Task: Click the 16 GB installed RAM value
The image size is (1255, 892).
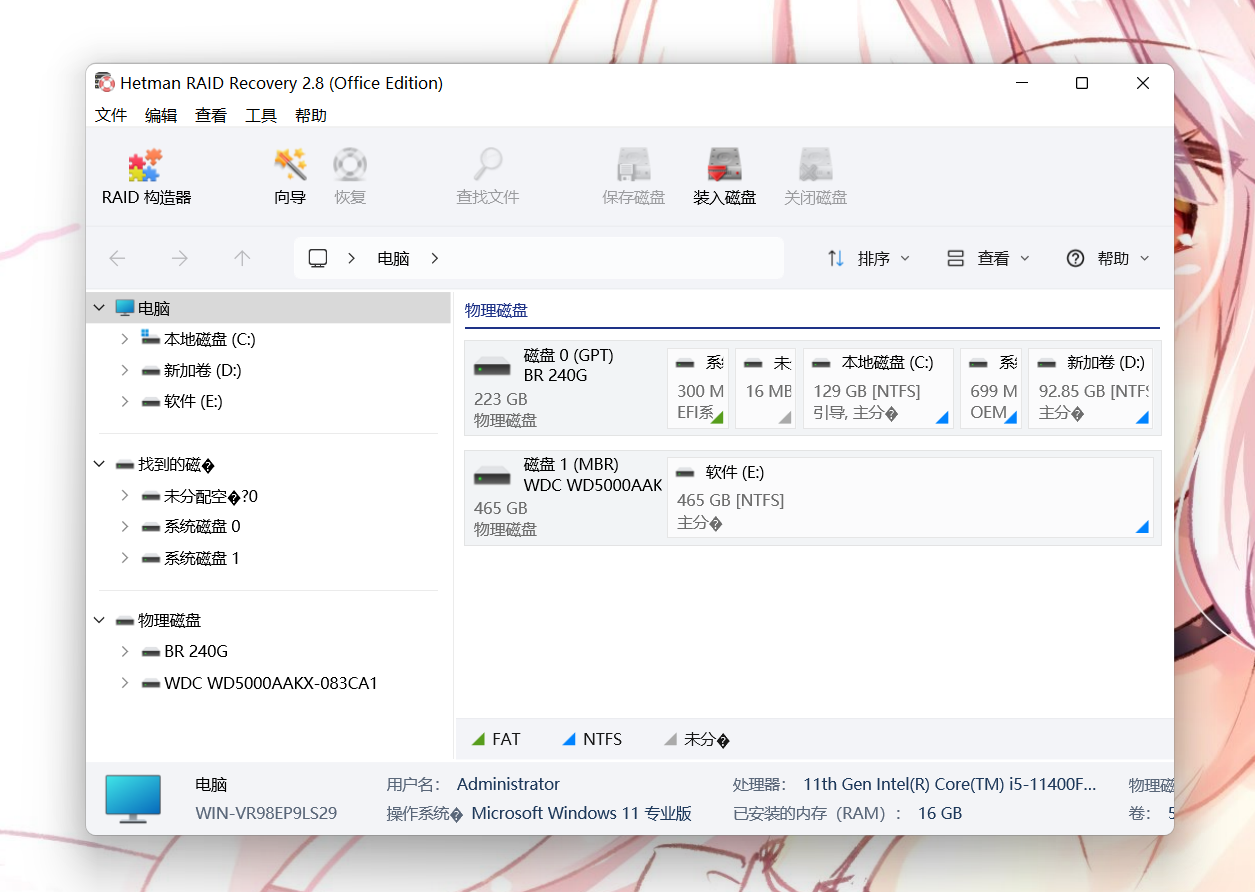Action: click(940, 813)
